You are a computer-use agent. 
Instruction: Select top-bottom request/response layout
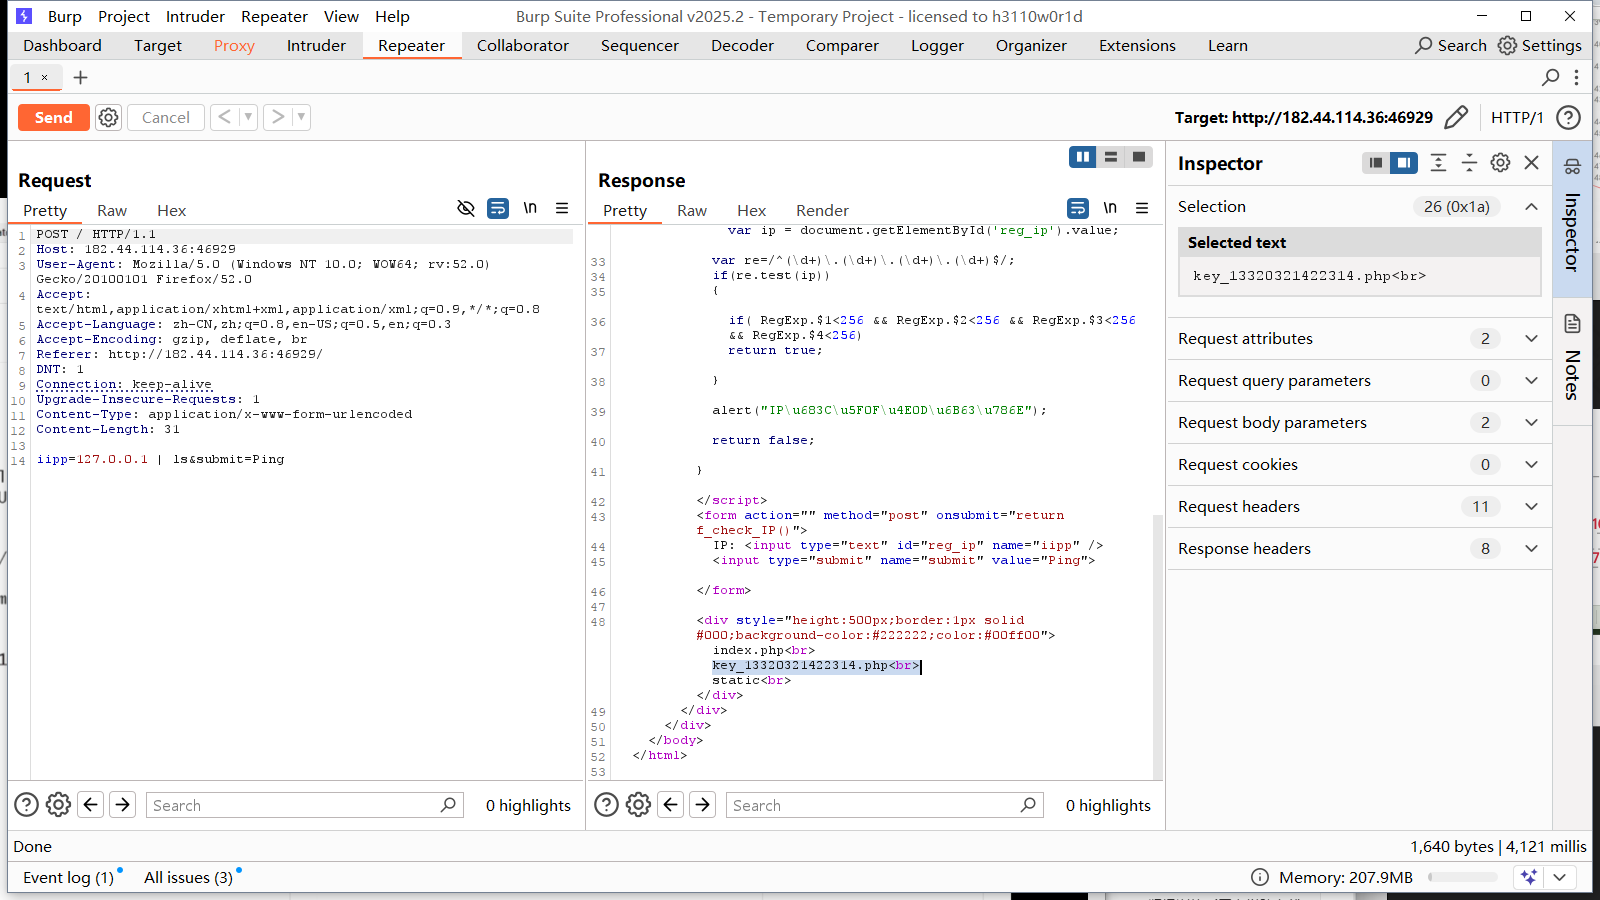click(x=1111, y=157)
